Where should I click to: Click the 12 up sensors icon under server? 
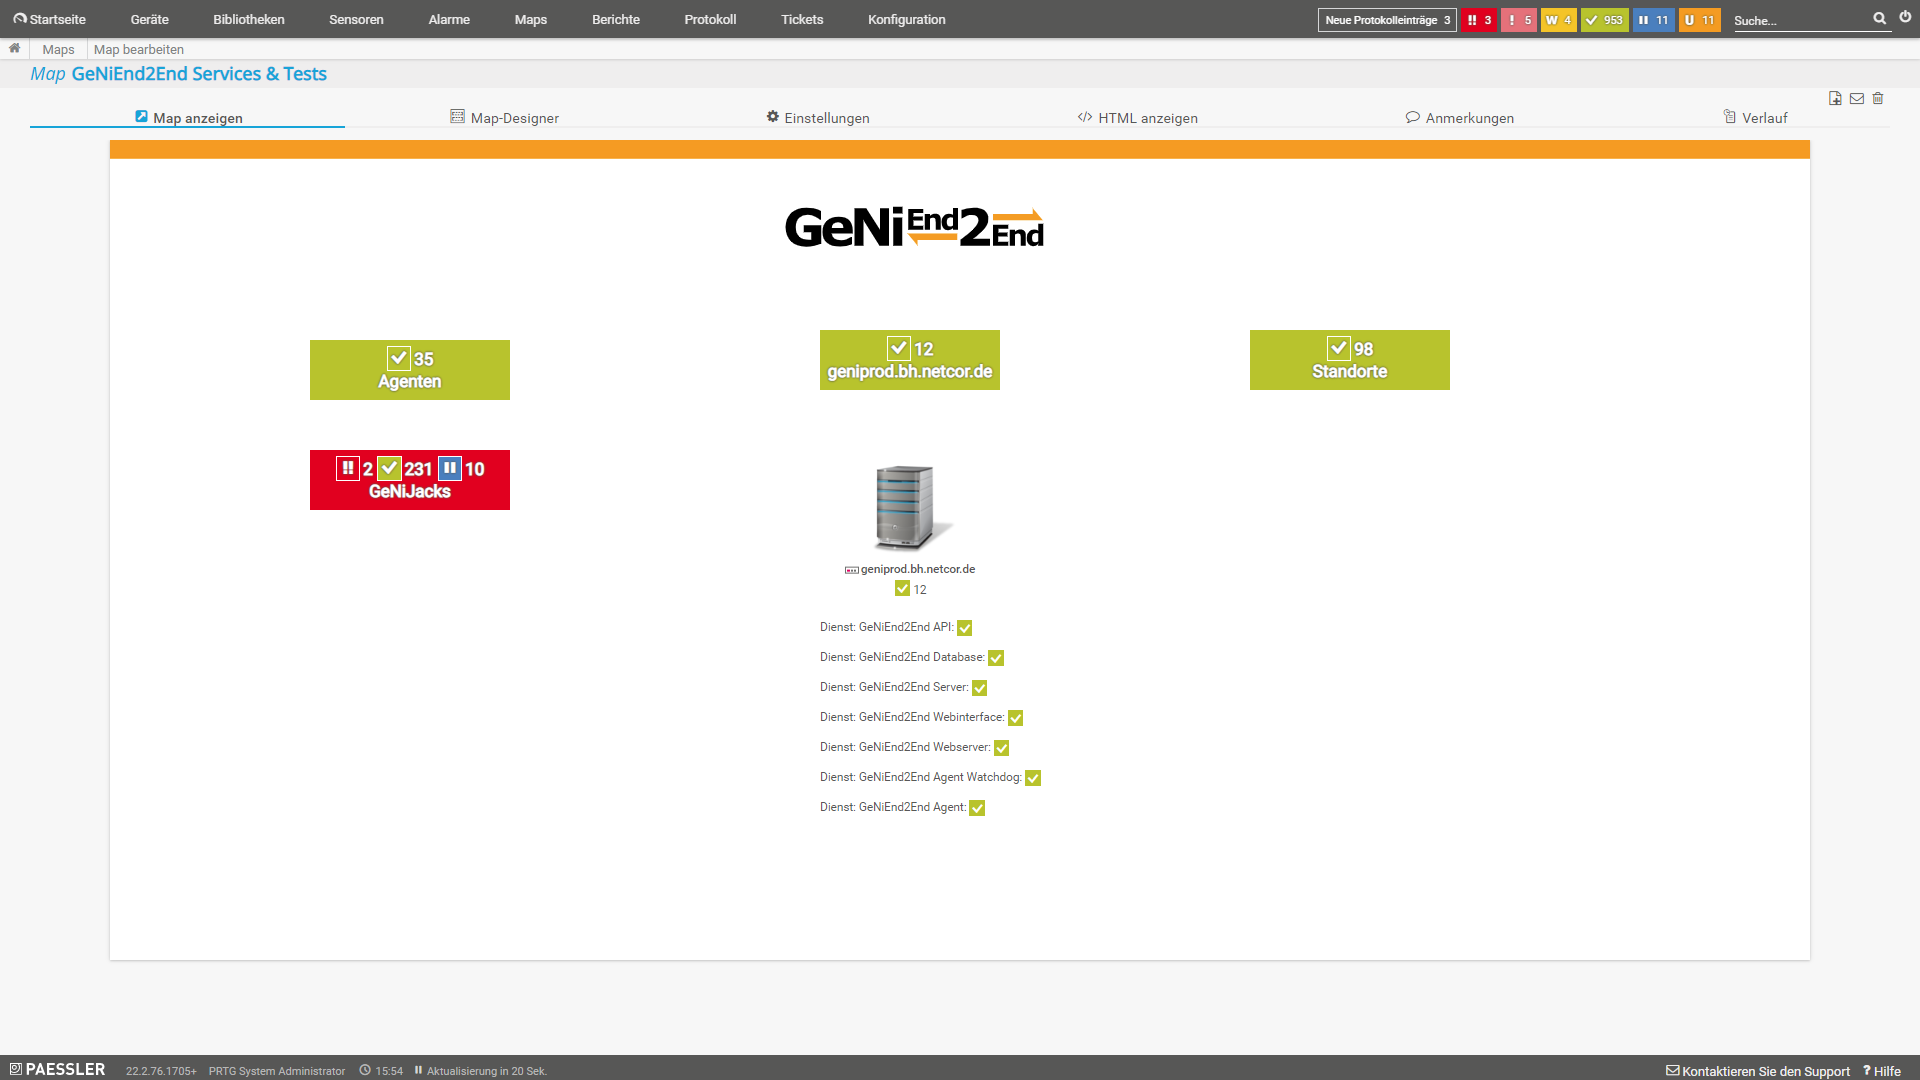point(902,589)
